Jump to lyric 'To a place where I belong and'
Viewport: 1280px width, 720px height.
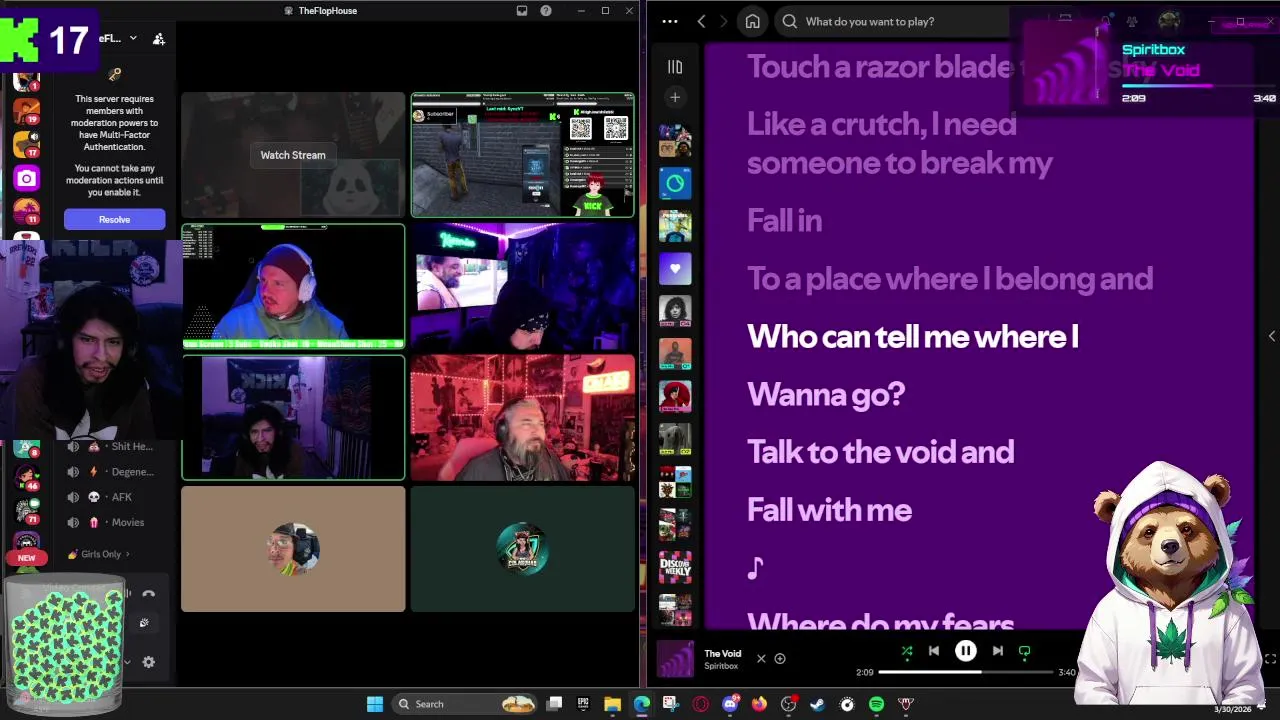pyautogui.click(x=950, y=279)
